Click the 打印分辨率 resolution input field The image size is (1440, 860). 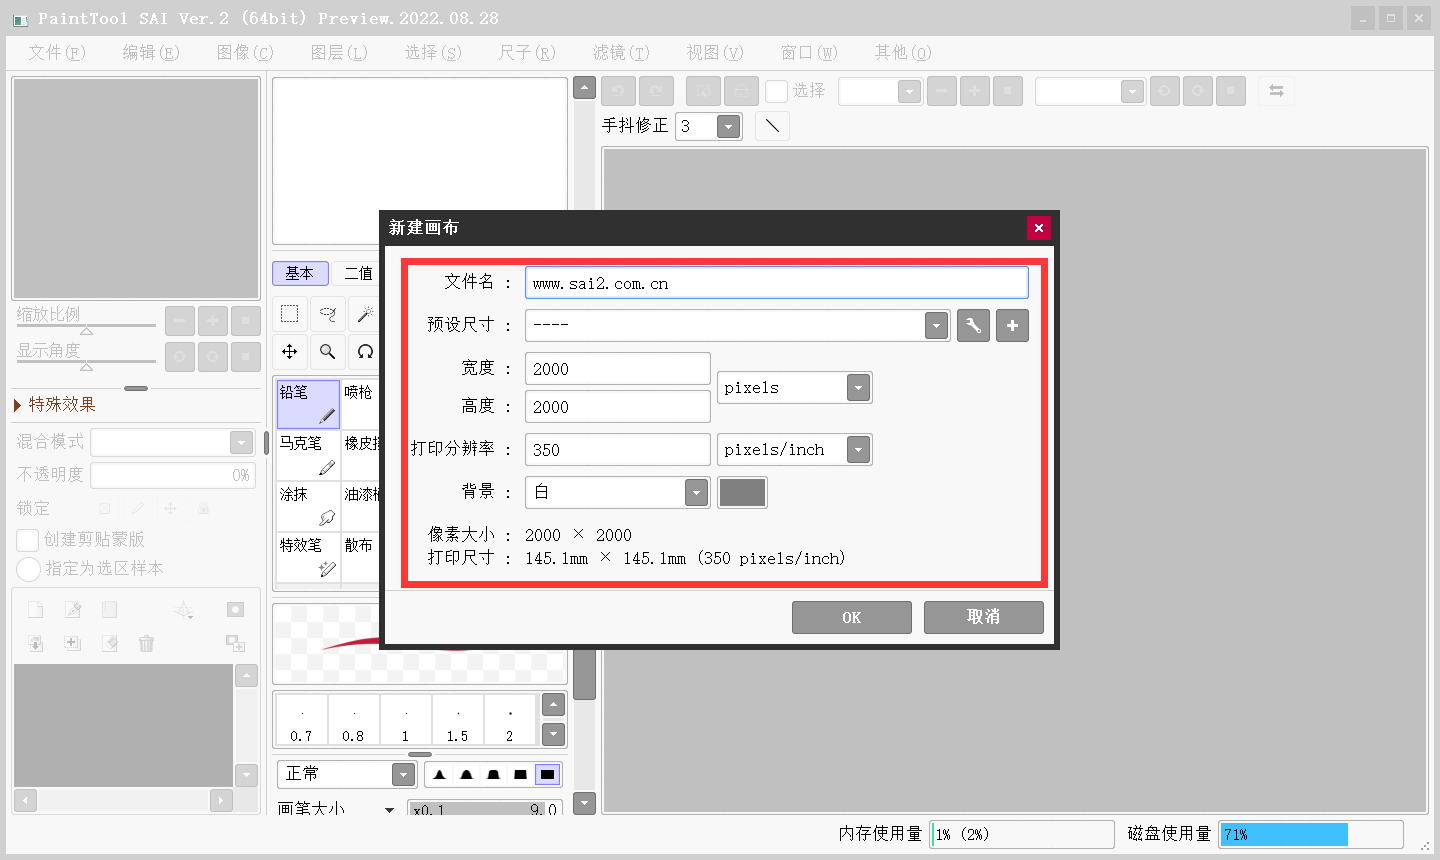[618, 450]
